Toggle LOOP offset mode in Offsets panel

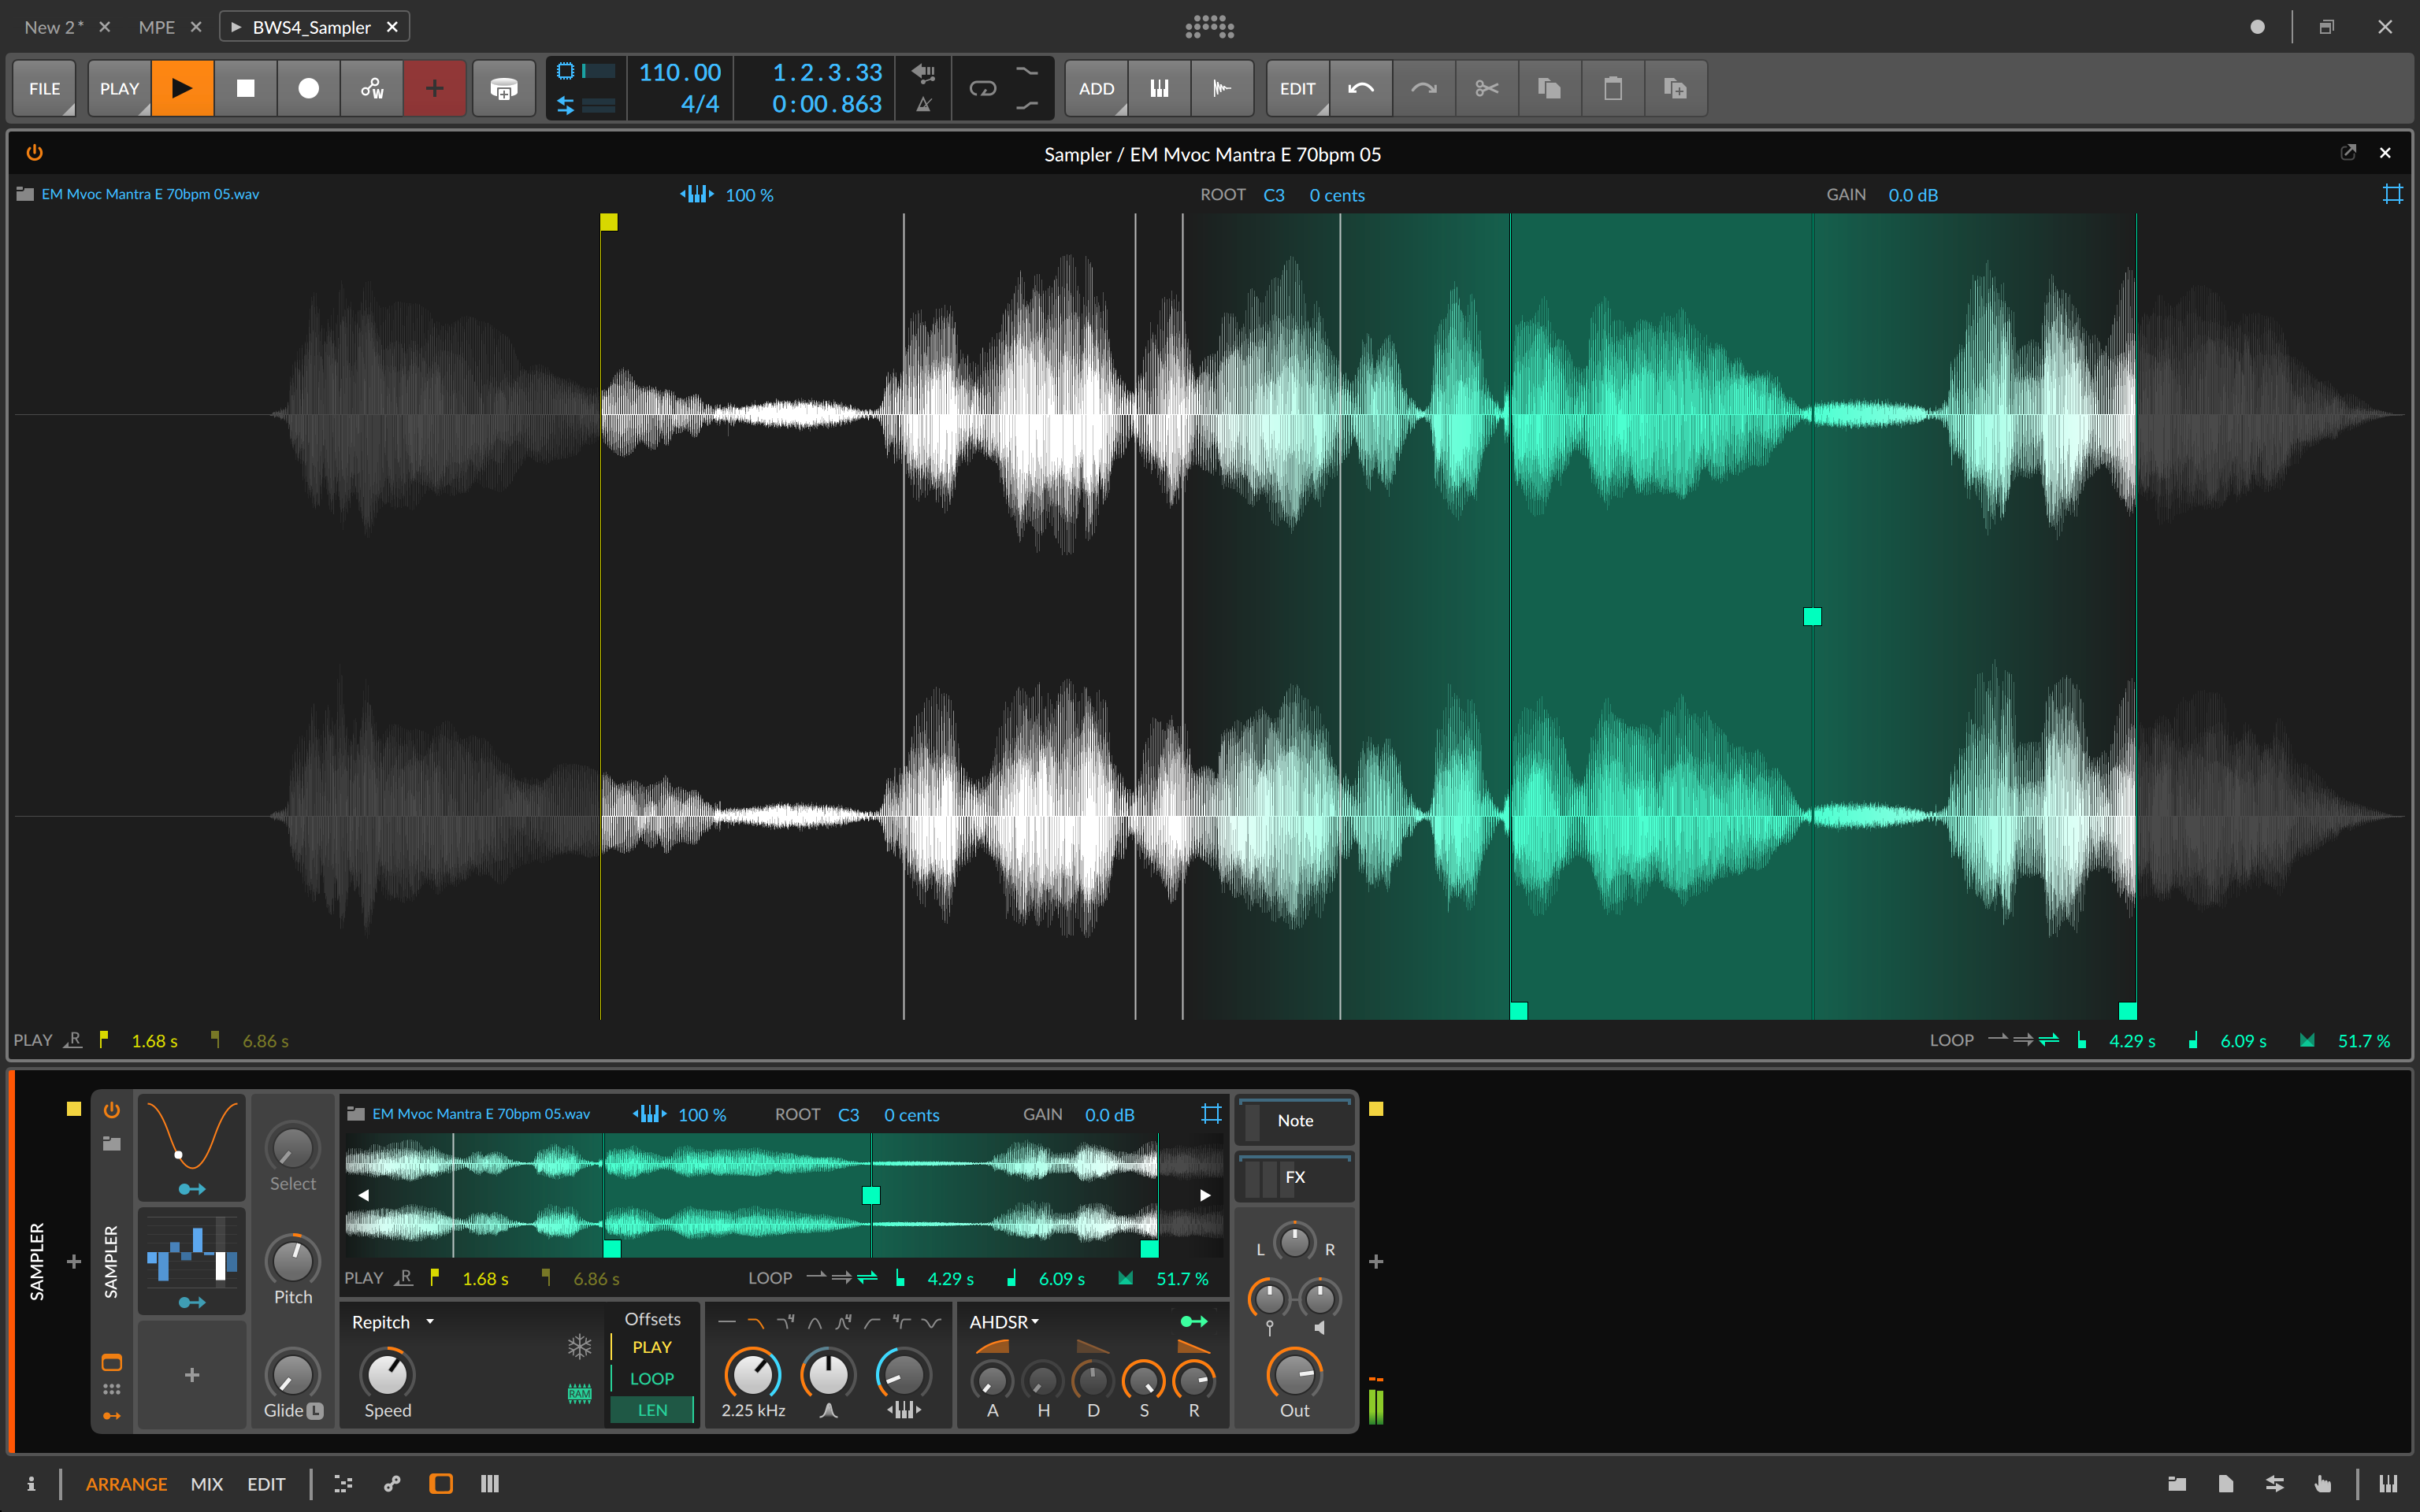(x=653, y=1380)
